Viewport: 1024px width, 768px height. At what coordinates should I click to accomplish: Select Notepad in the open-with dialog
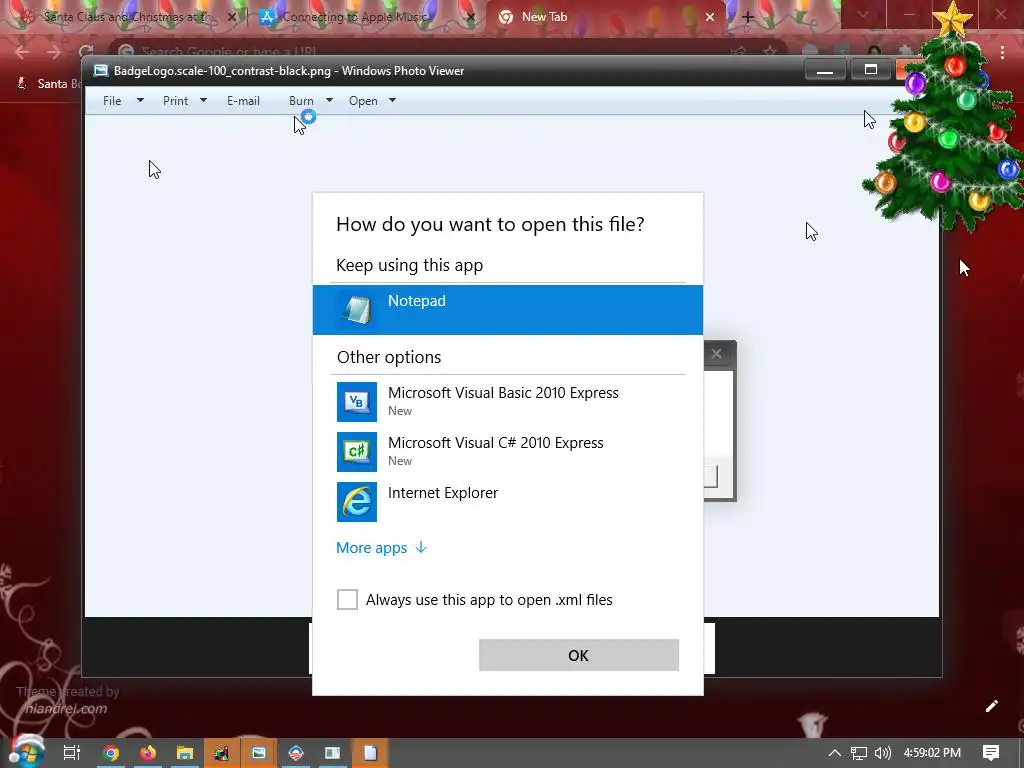tap(507, 310)
